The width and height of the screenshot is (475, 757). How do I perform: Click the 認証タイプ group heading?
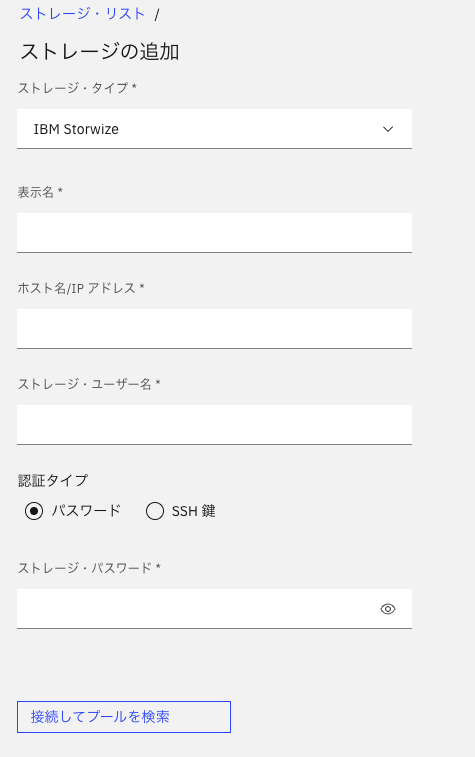(53, 480)
